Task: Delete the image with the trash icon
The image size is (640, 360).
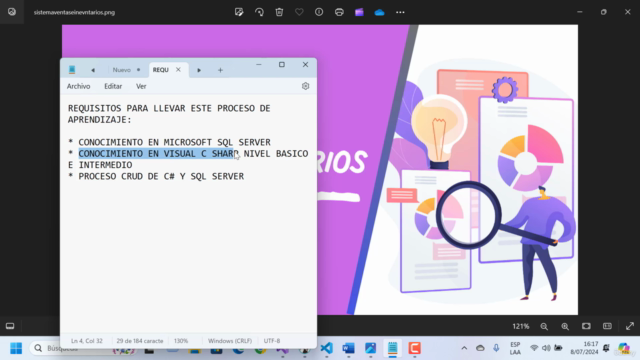Action: point(279,12)
